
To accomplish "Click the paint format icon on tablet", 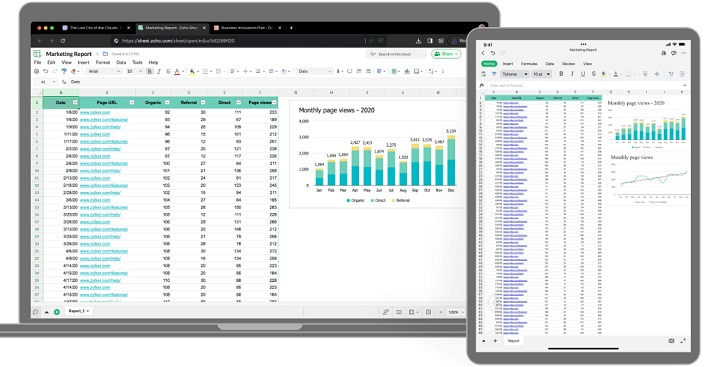I will pyautogui.click(x=494, y=74).
